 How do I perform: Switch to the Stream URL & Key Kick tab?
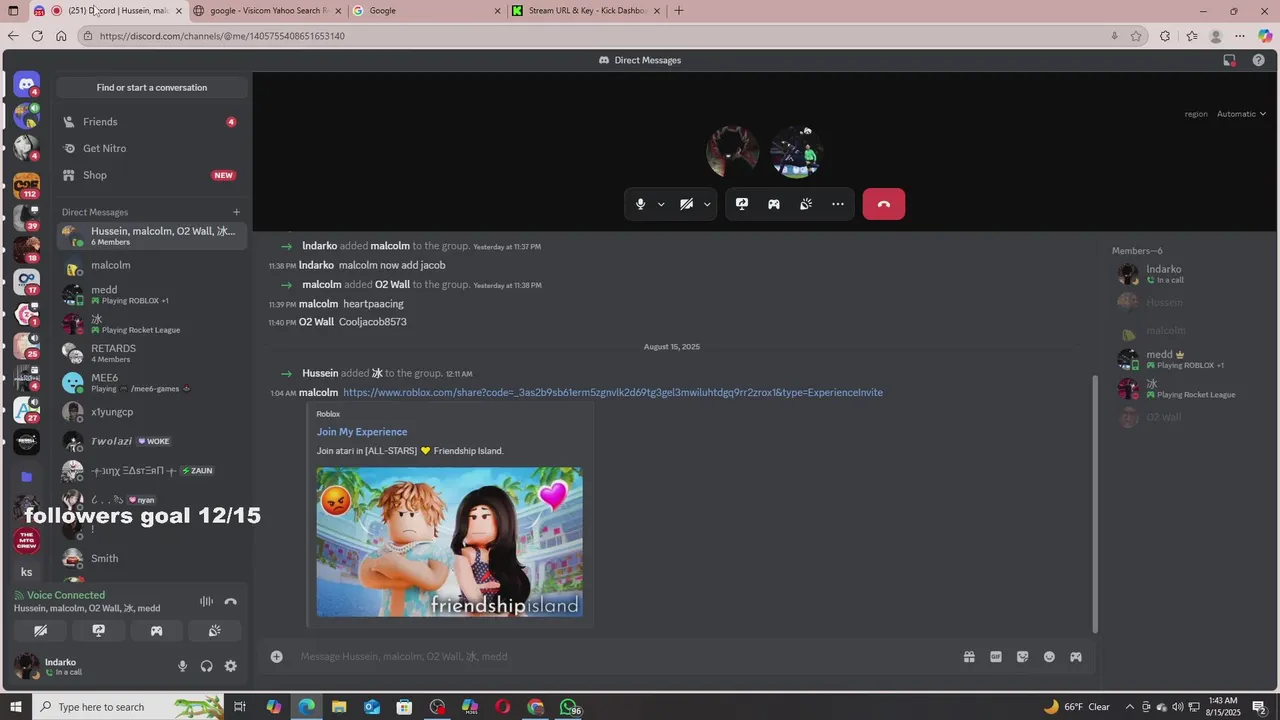click(586, 11)
